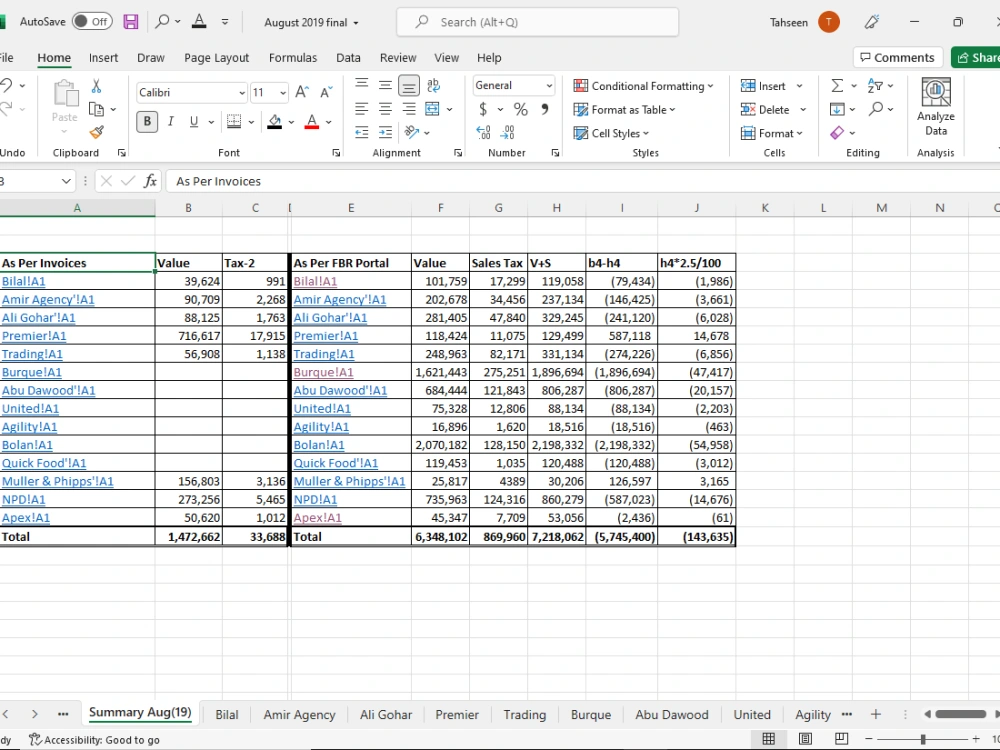
Task: Click the Borders icon
Action: point(234,121)
